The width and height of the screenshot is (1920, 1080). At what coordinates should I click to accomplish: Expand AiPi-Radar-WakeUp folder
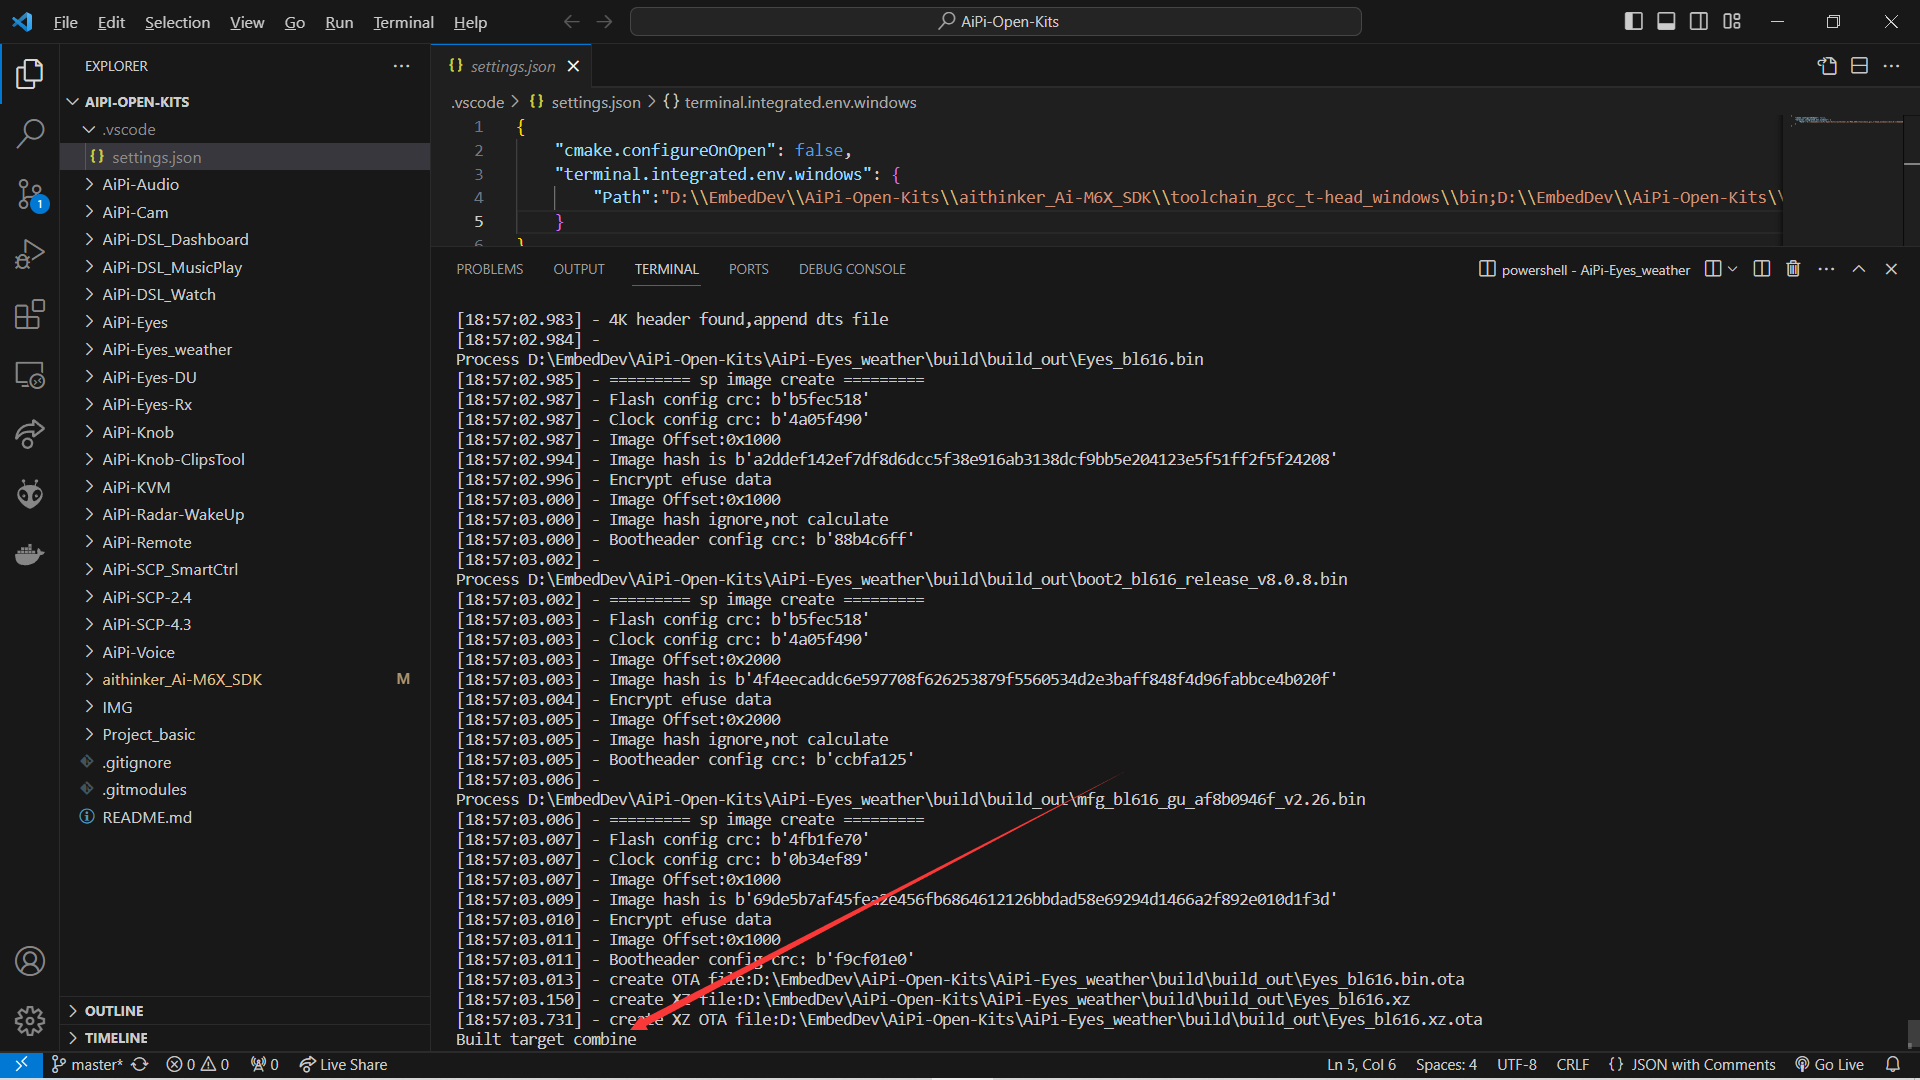(x=245, y=515)
